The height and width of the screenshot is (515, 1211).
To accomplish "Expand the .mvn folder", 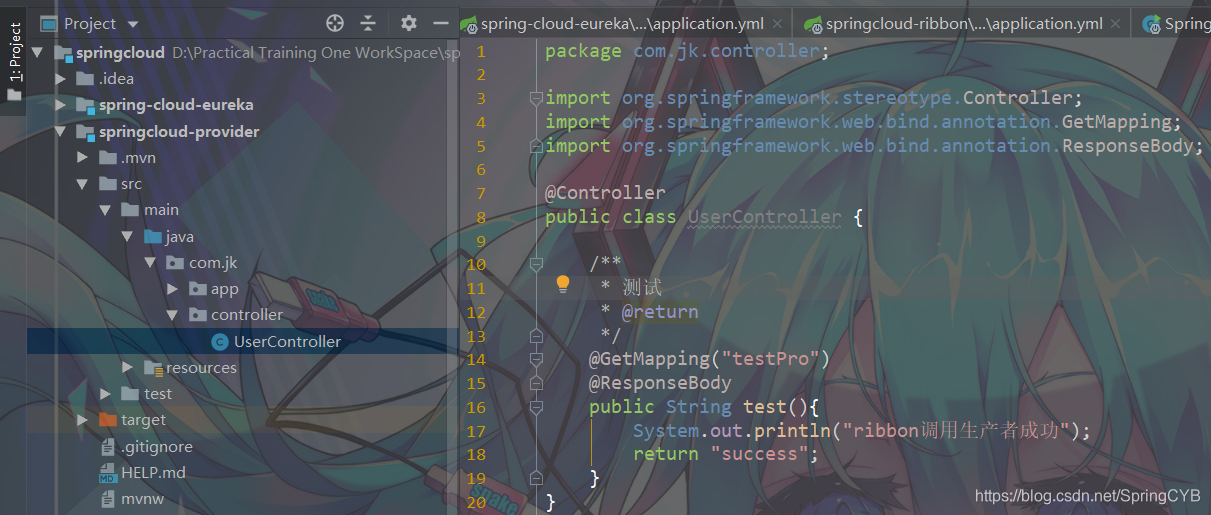I will 83,158.
